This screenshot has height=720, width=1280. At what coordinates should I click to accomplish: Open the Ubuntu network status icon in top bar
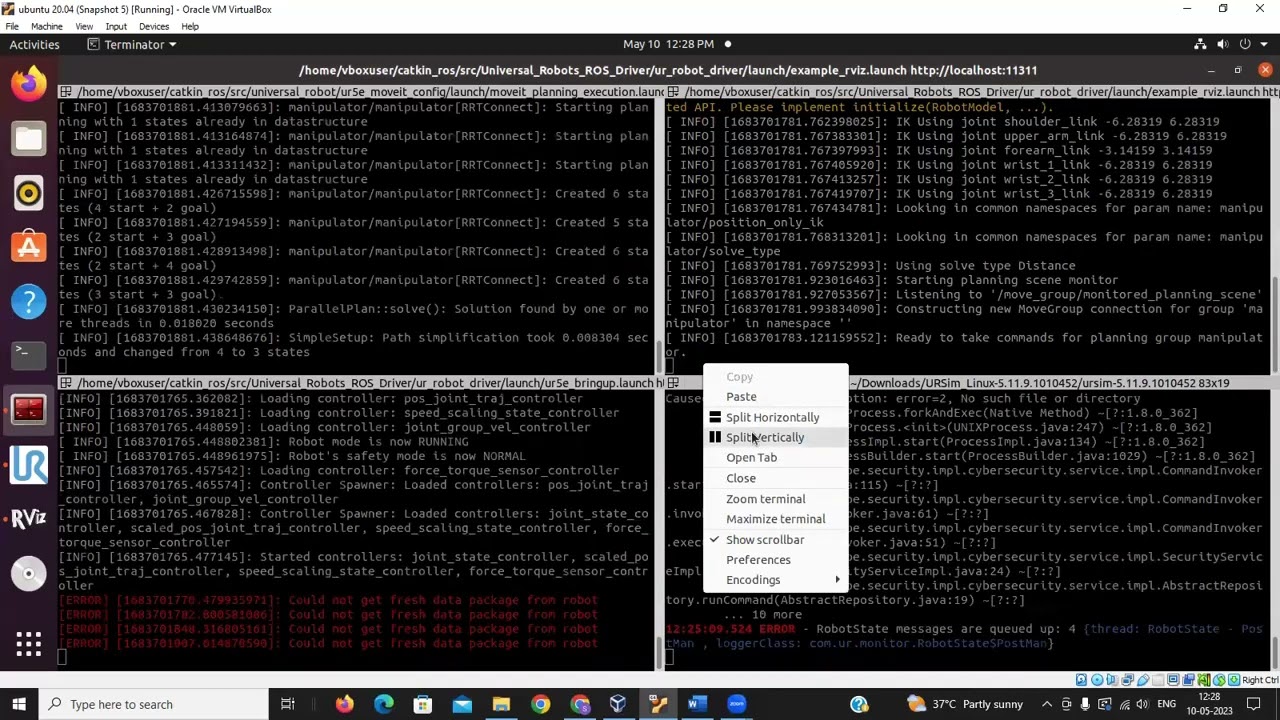pyautogui.click(x=1200, y=44)
